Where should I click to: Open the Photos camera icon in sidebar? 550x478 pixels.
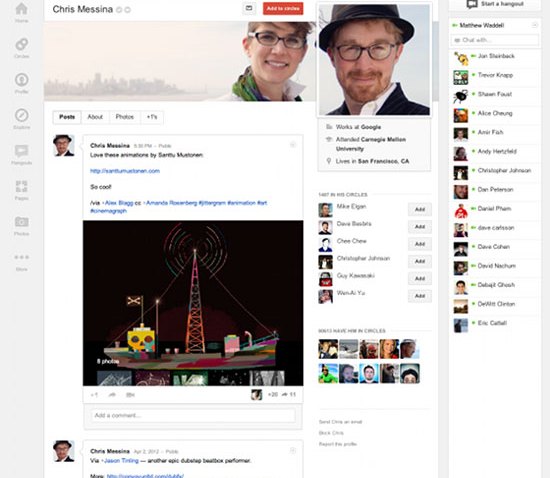pyautogui.click(x=21, y=222)
